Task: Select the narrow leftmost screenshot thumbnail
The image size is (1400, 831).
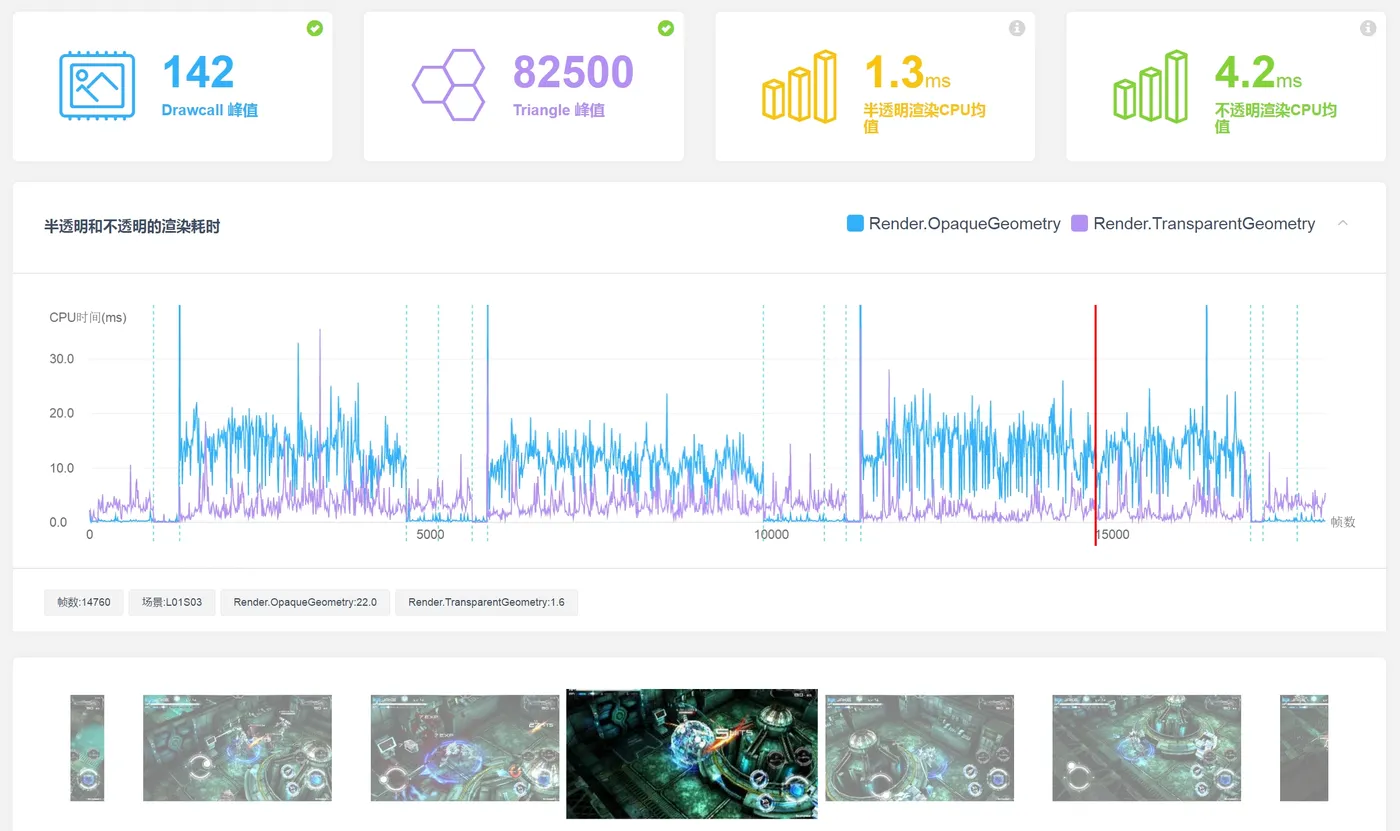Action: pyautogui.click(x=87, y=748)
